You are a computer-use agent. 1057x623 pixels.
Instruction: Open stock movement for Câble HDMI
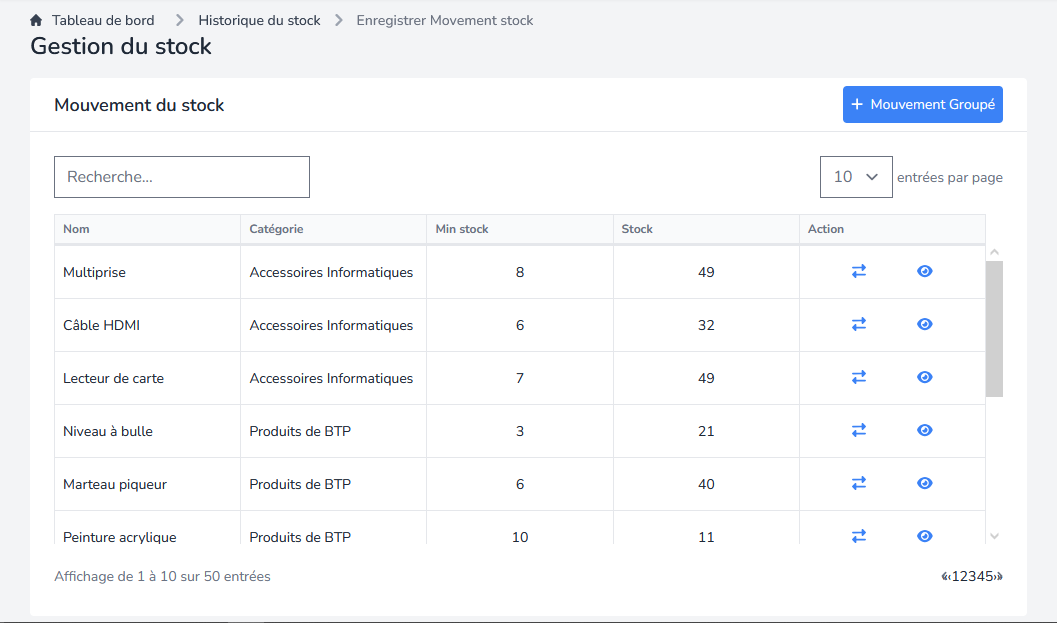[858, 324]
